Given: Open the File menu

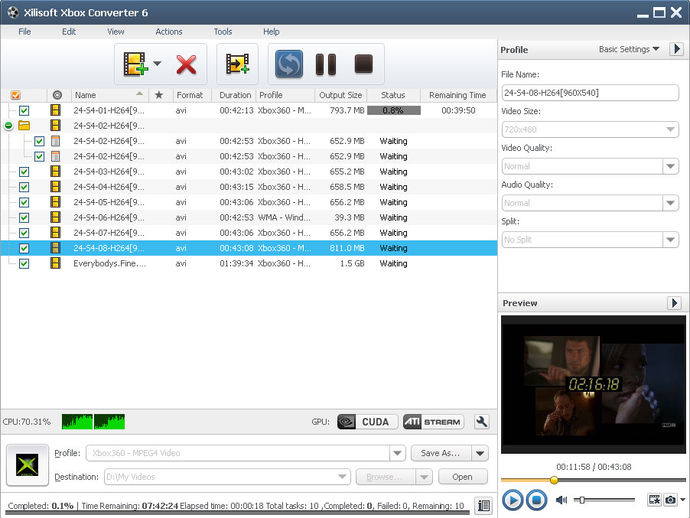Looking at the screenshot, I should tap(25, 32).
